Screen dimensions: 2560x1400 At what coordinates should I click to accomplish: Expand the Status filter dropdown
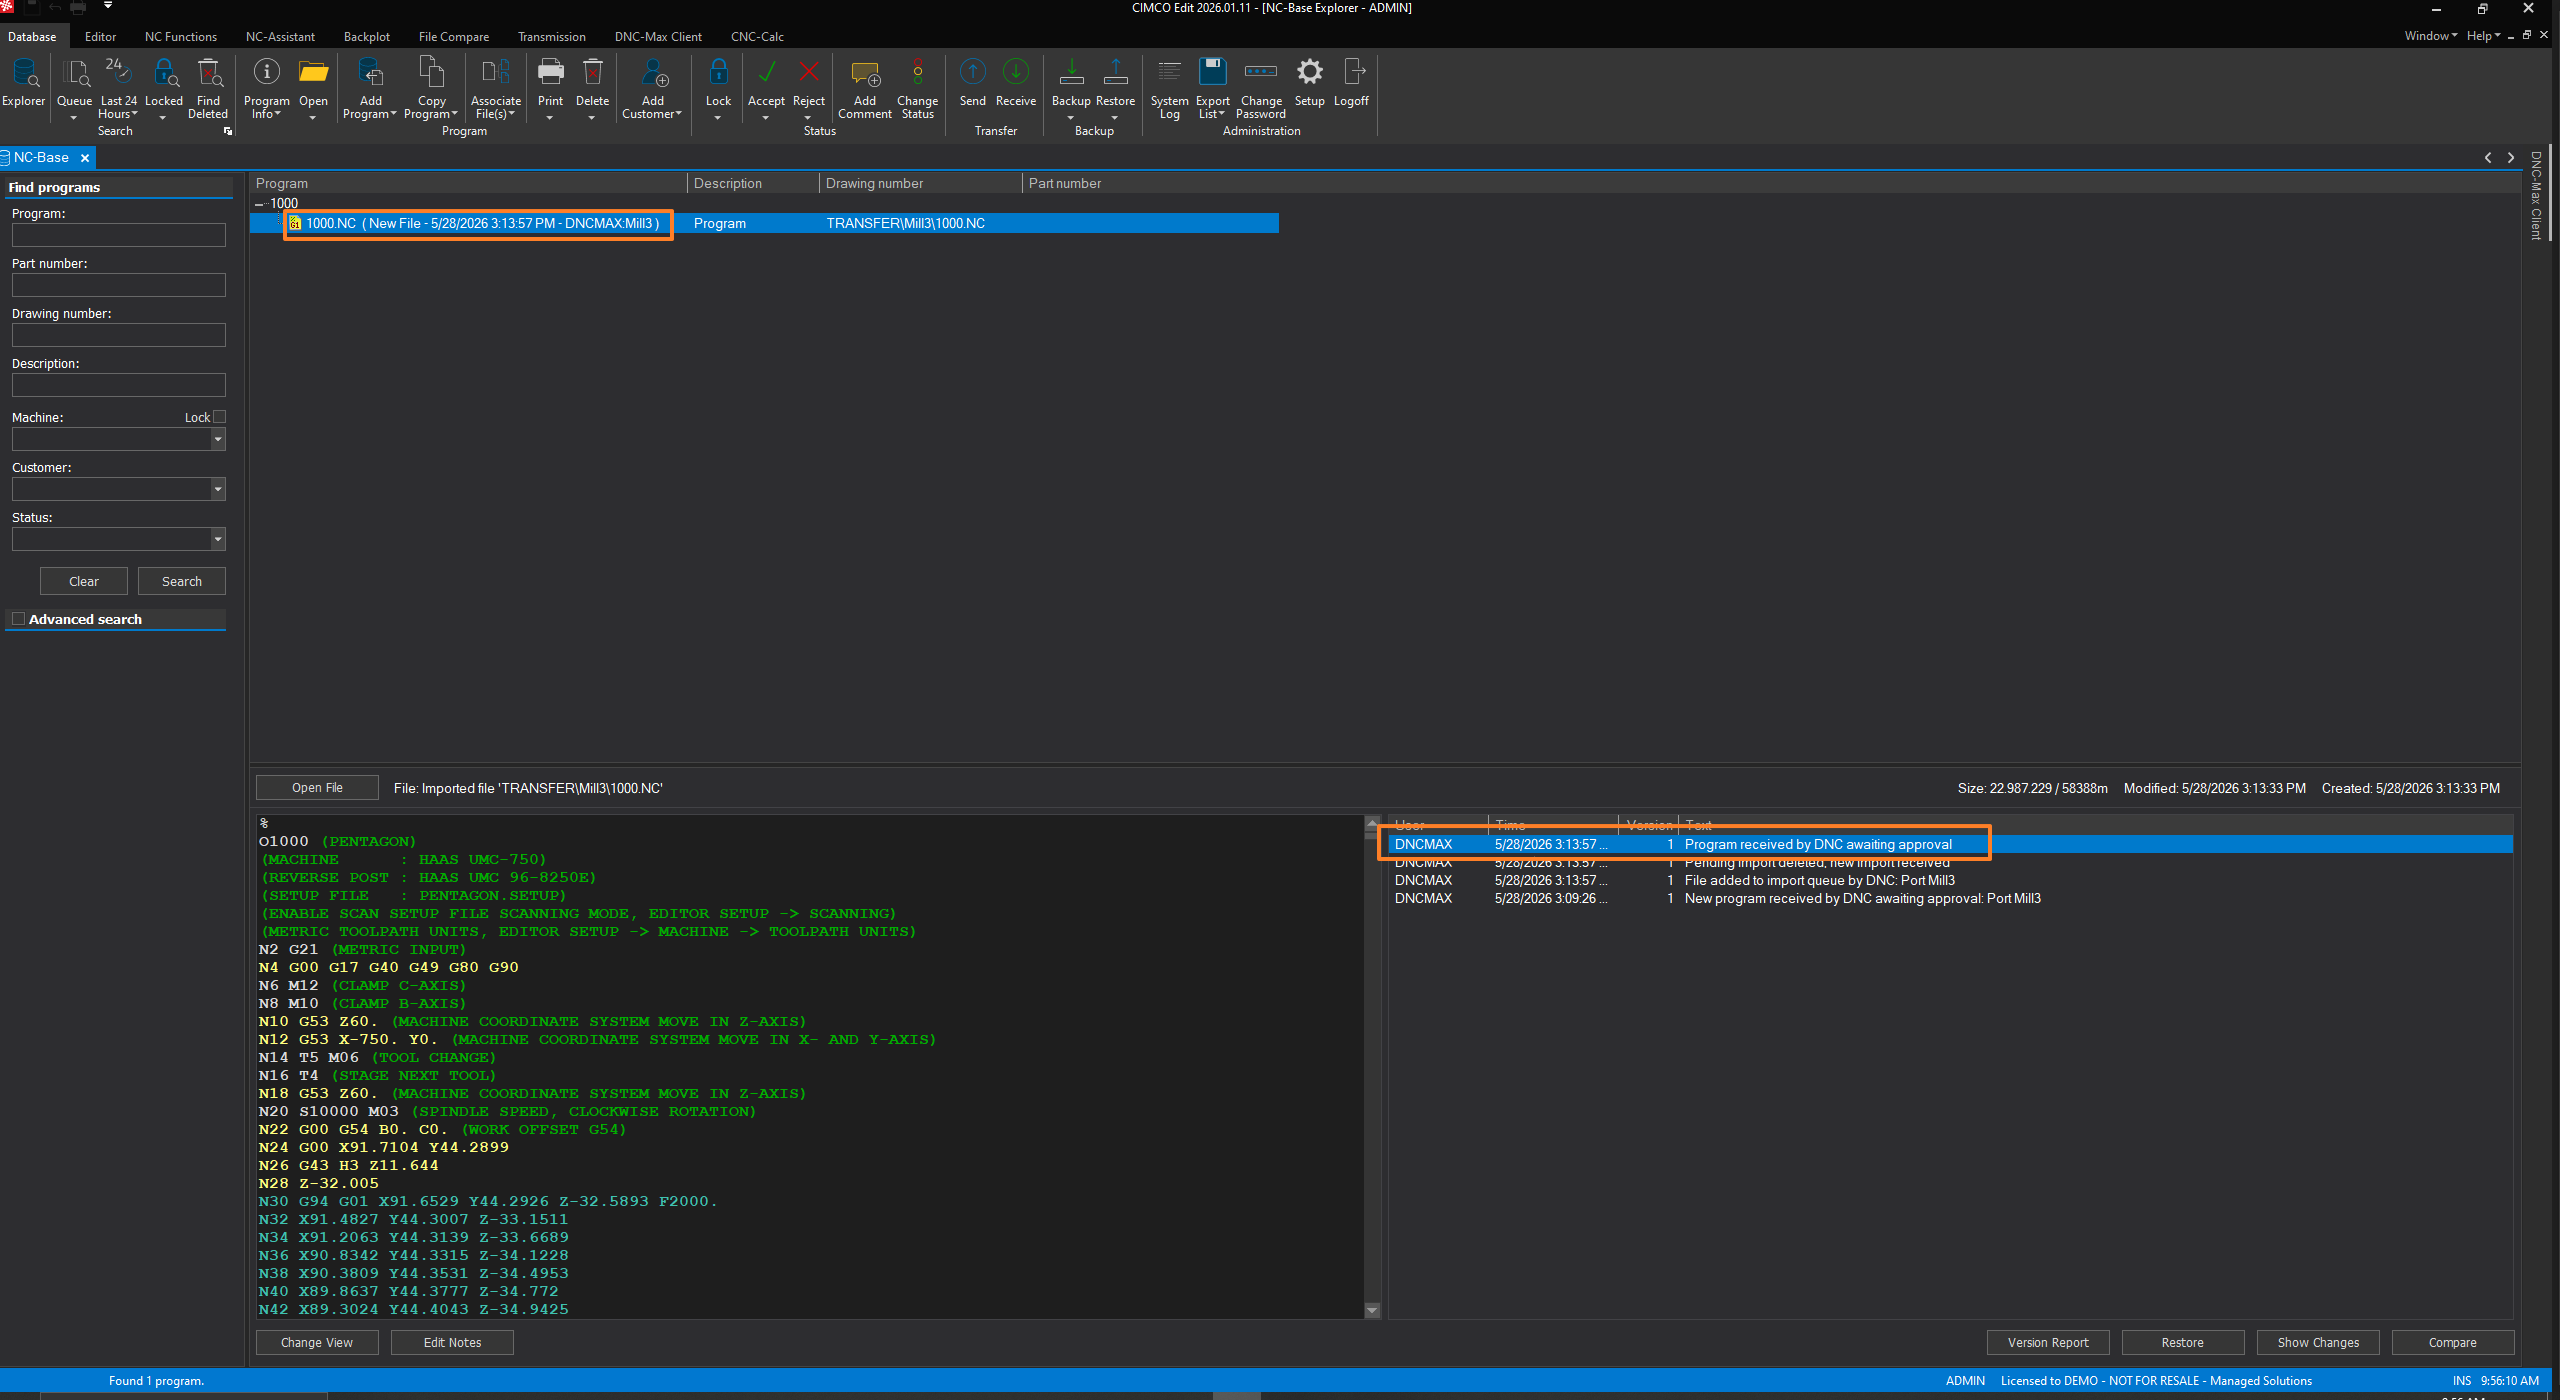pos(218,539)
